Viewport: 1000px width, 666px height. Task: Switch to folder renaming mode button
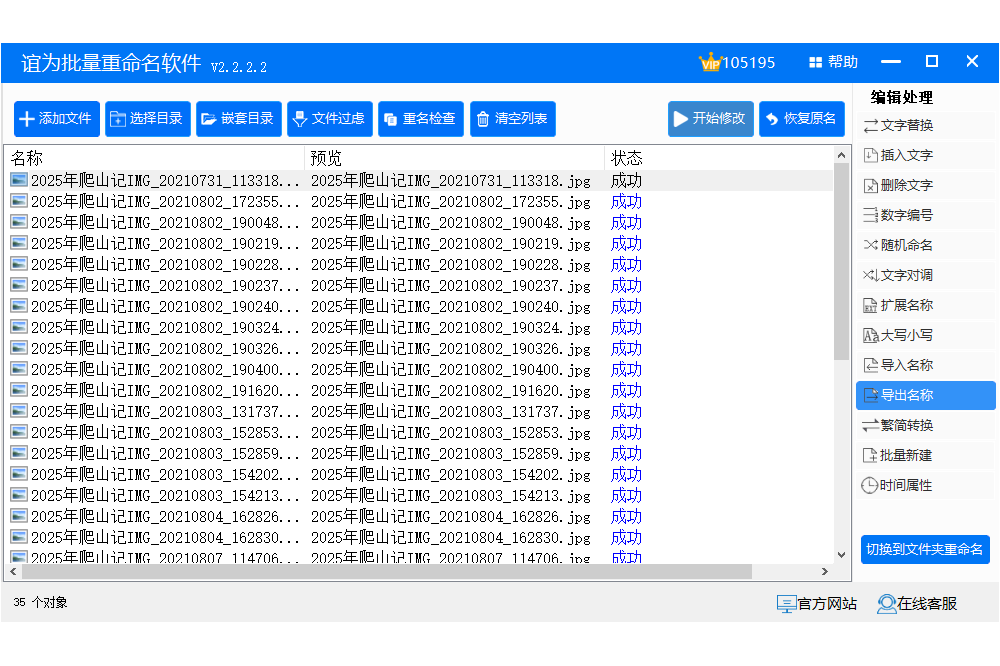click(x=924, y=549)
